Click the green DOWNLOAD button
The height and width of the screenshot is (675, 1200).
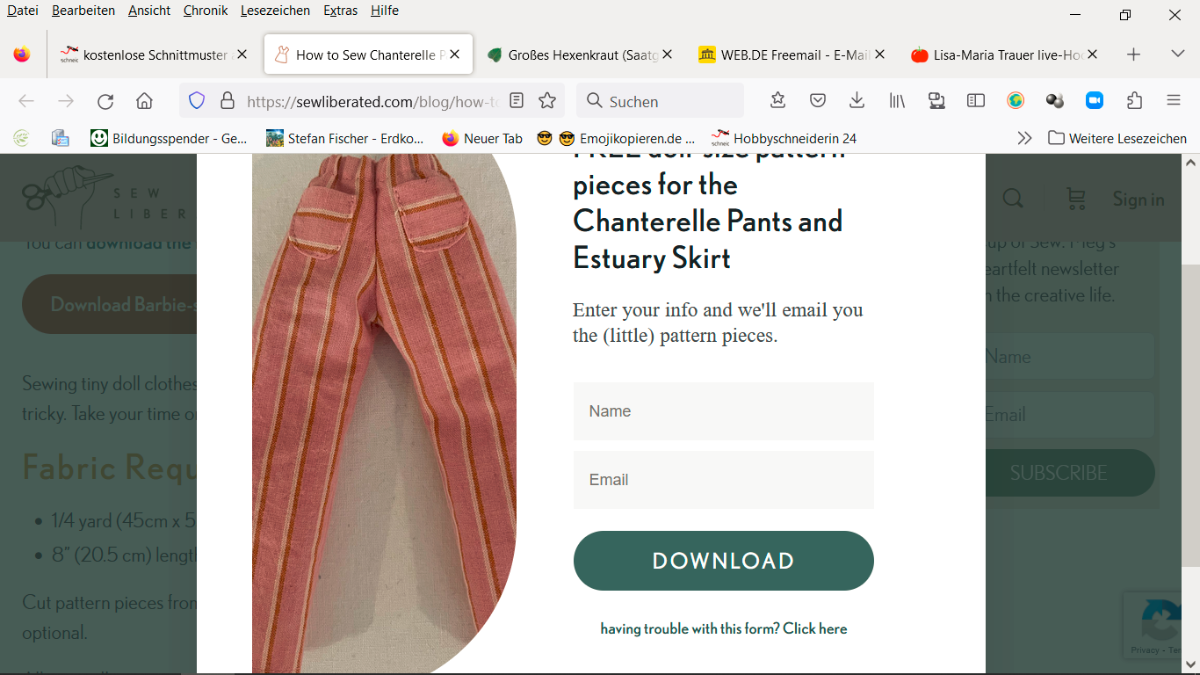coord(723,561)
